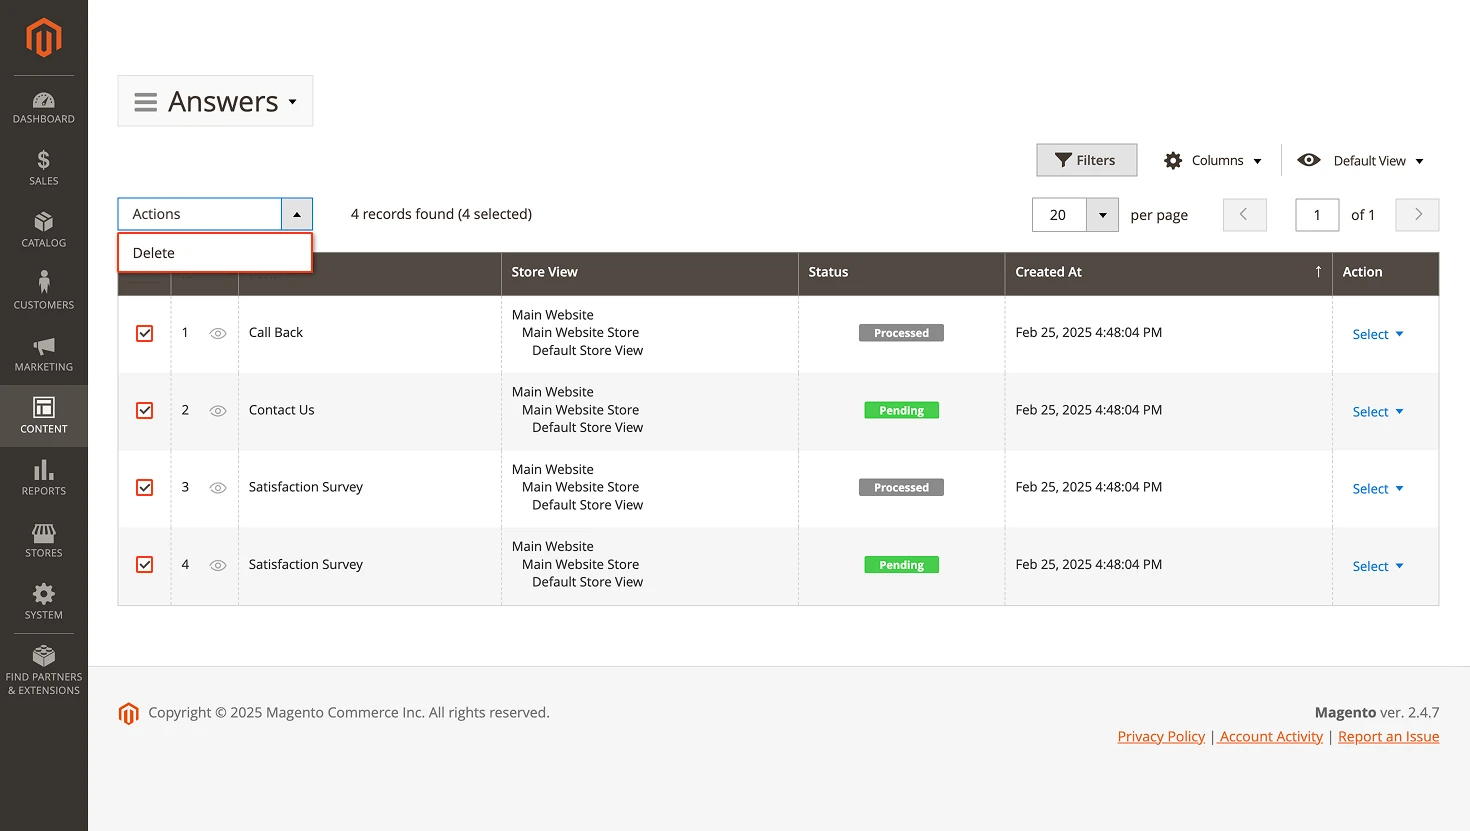Viewport: 1470px width, 831px height.
Task: Click the Customers sidebar icon
Action: (x=43, y=290)
